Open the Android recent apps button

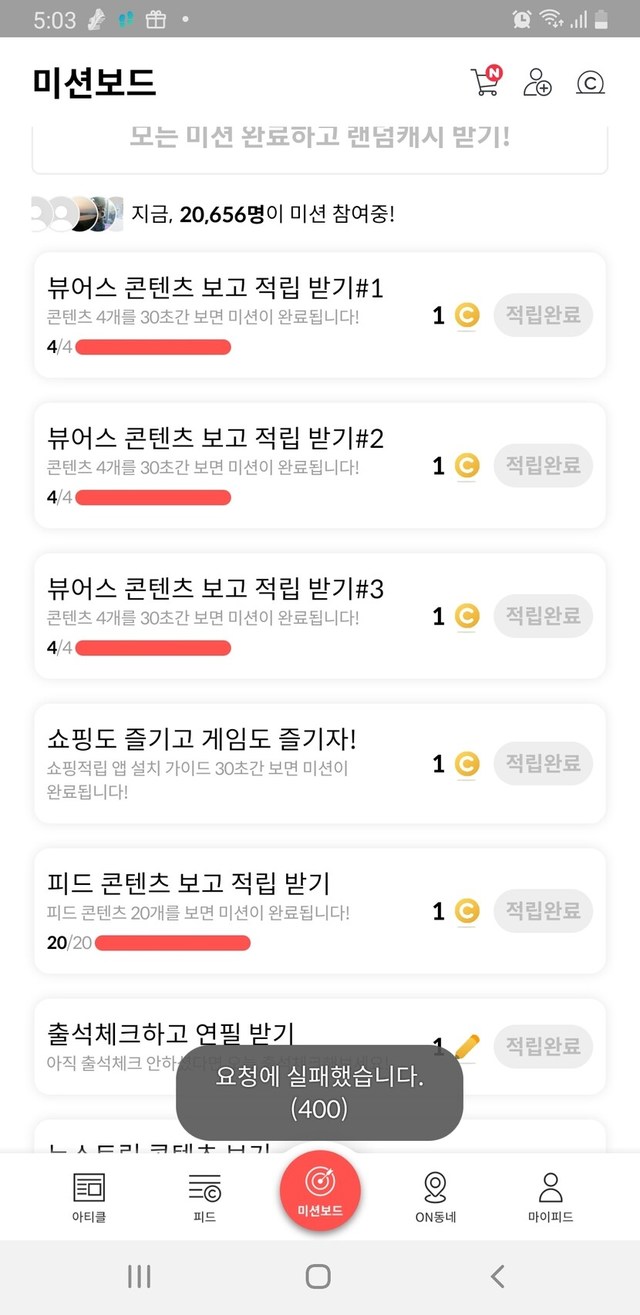click(139, 1275)
